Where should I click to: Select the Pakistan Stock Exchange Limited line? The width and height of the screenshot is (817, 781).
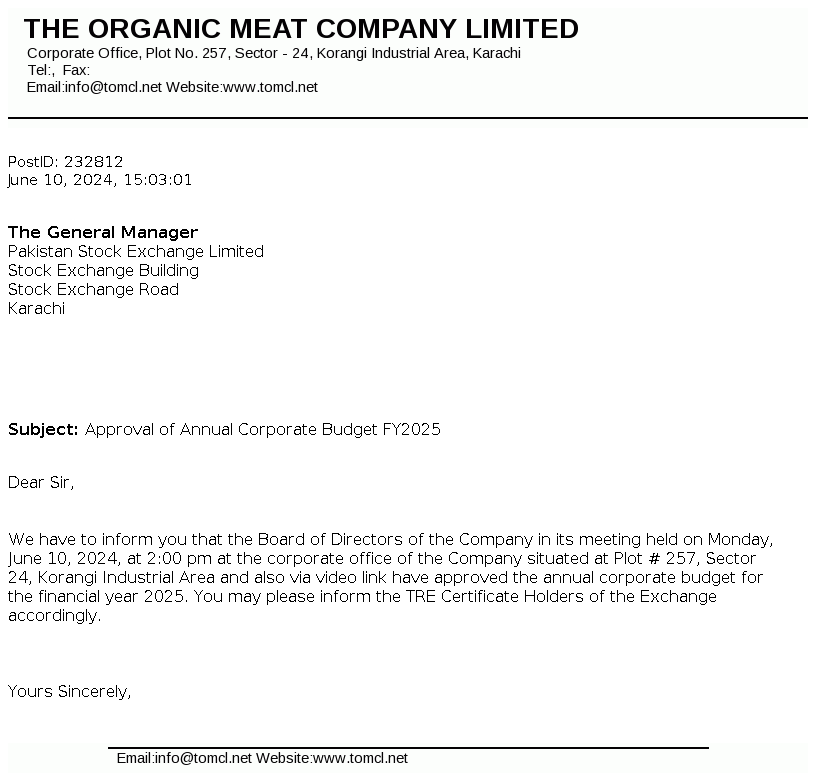[x=135, y=251]
